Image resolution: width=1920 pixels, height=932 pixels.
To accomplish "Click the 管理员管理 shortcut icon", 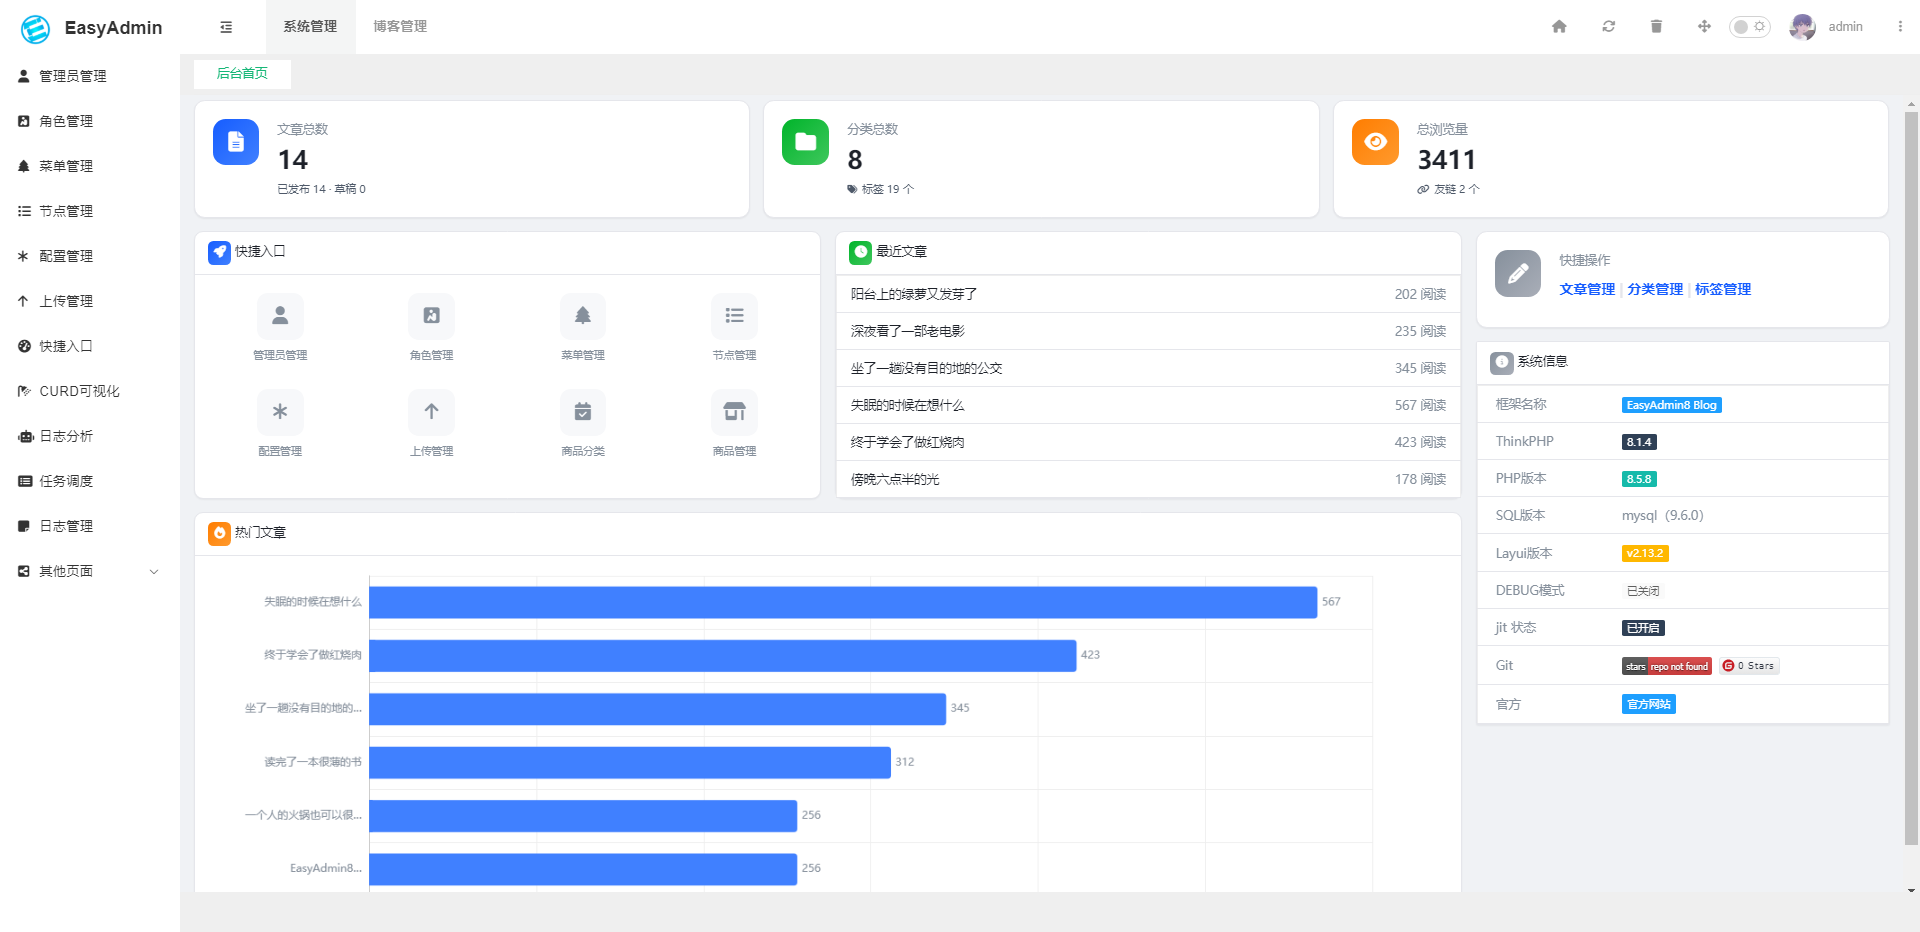I will [x=280, y=316].
